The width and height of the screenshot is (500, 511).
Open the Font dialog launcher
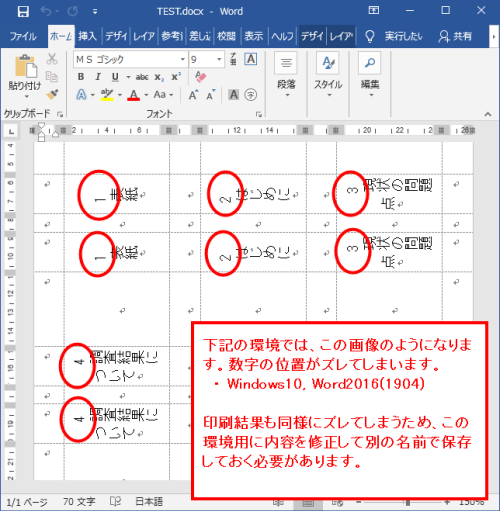tap(259, 114)
